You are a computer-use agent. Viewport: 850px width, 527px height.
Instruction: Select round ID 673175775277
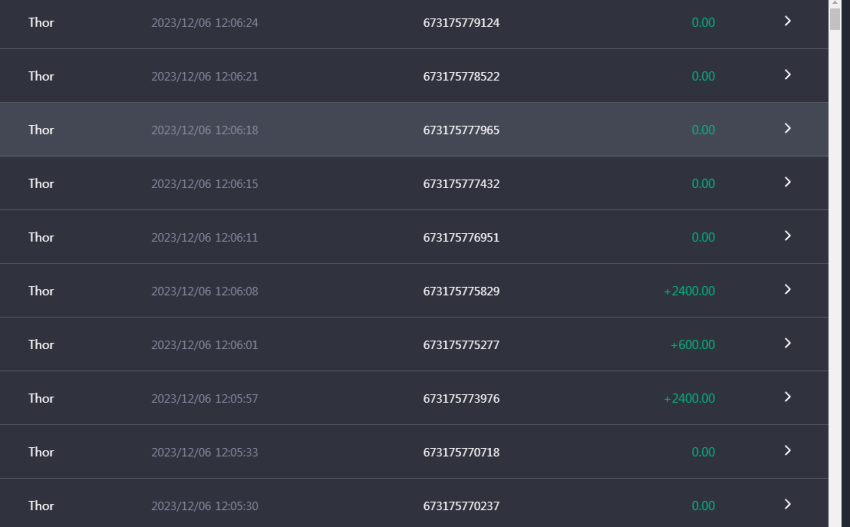[461, 345]
